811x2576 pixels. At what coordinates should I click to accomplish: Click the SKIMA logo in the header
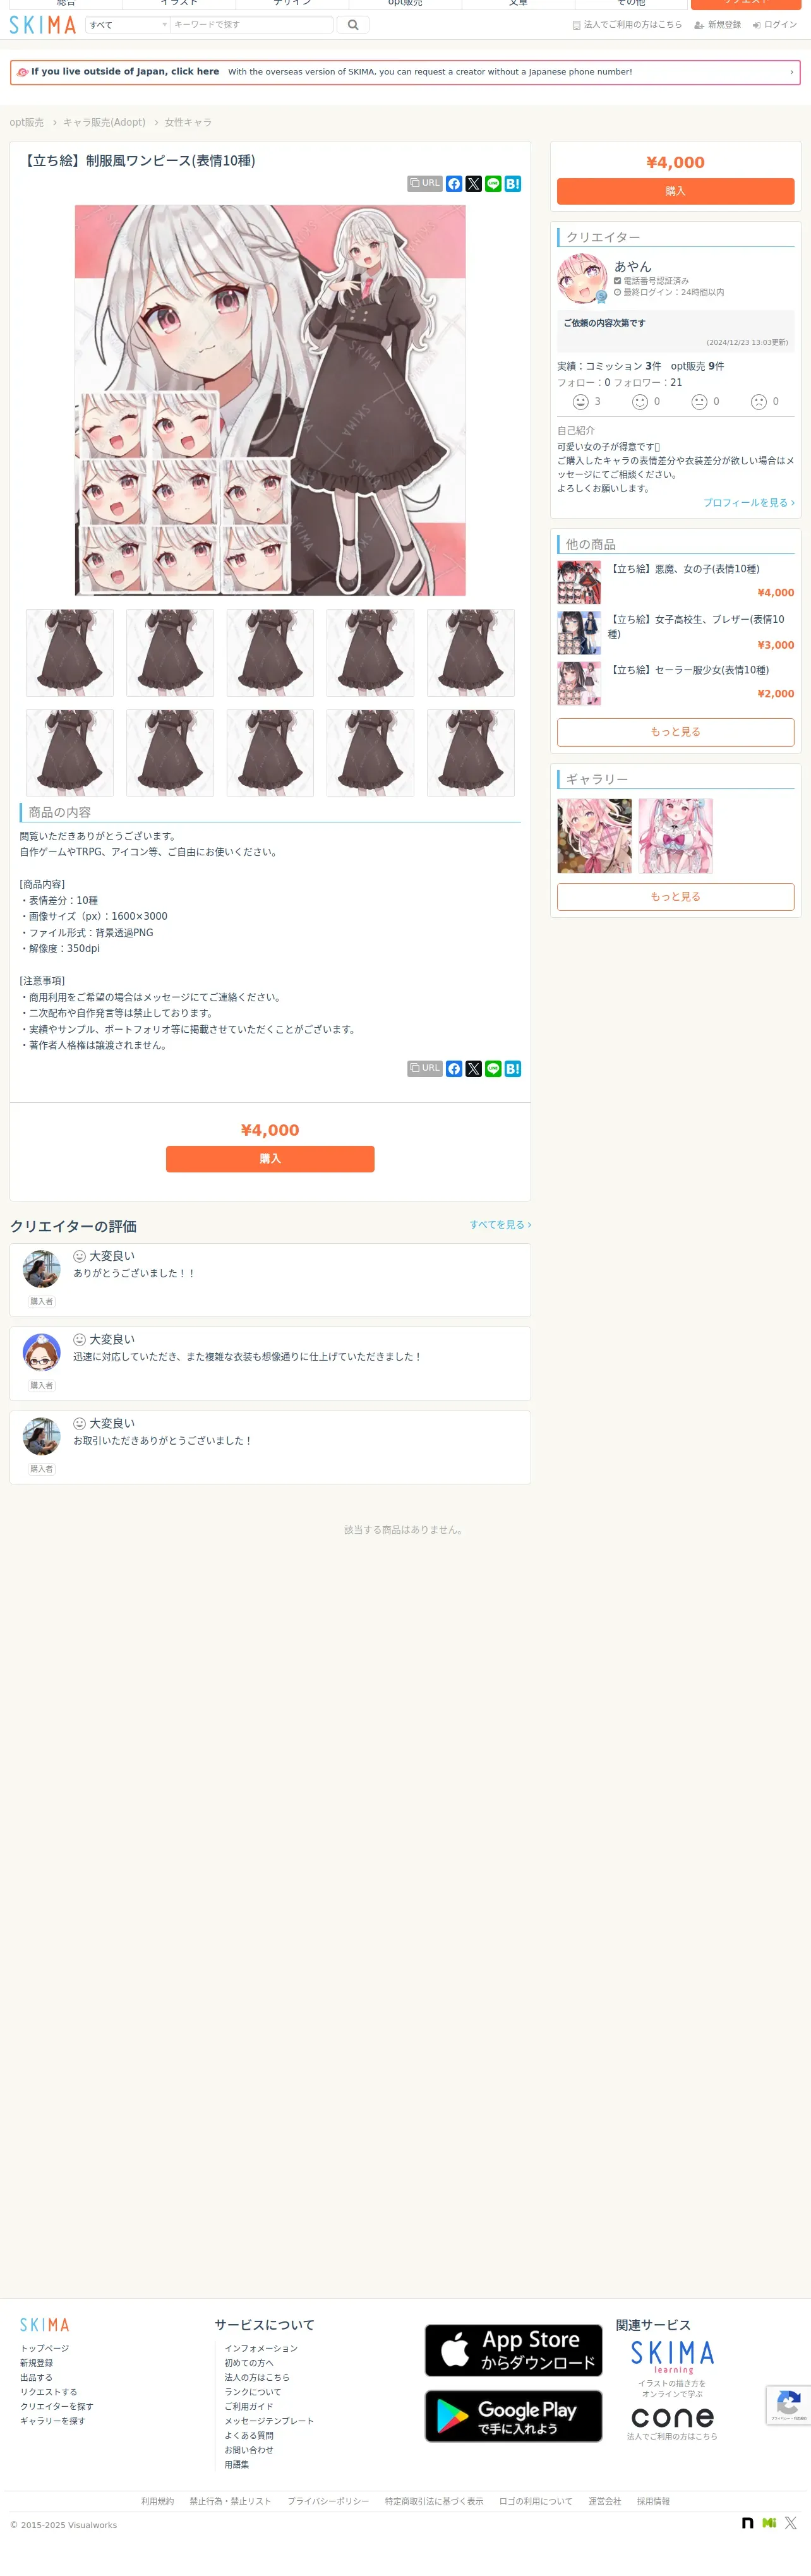[43, 25]
